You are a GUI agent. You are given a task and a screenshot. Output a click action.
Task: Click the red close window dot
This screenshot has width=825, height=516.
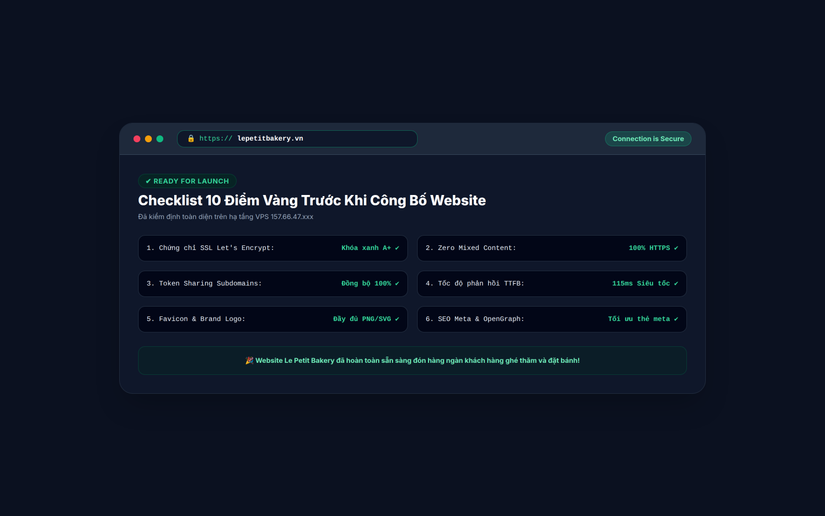(x=137, y=139)
